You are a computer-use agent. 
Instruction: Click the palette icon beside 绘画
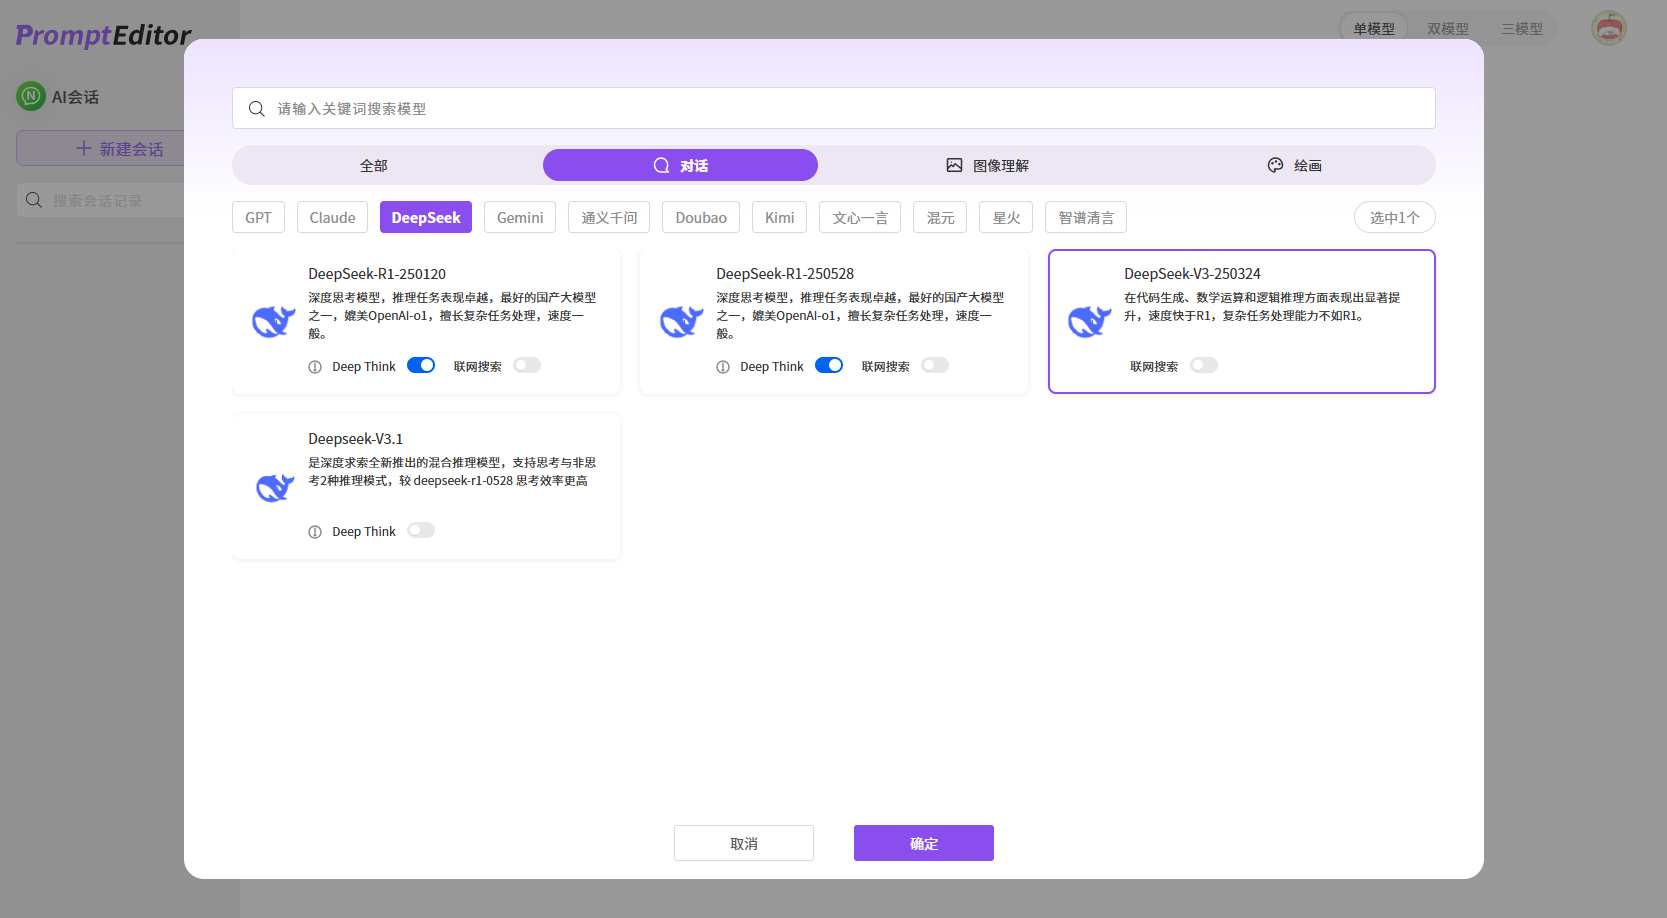1275,165
